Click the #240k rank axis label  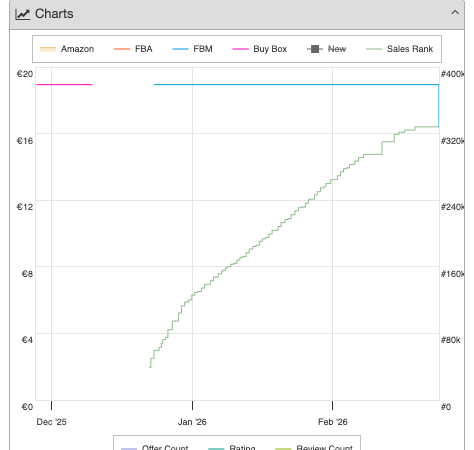(452, 207)
